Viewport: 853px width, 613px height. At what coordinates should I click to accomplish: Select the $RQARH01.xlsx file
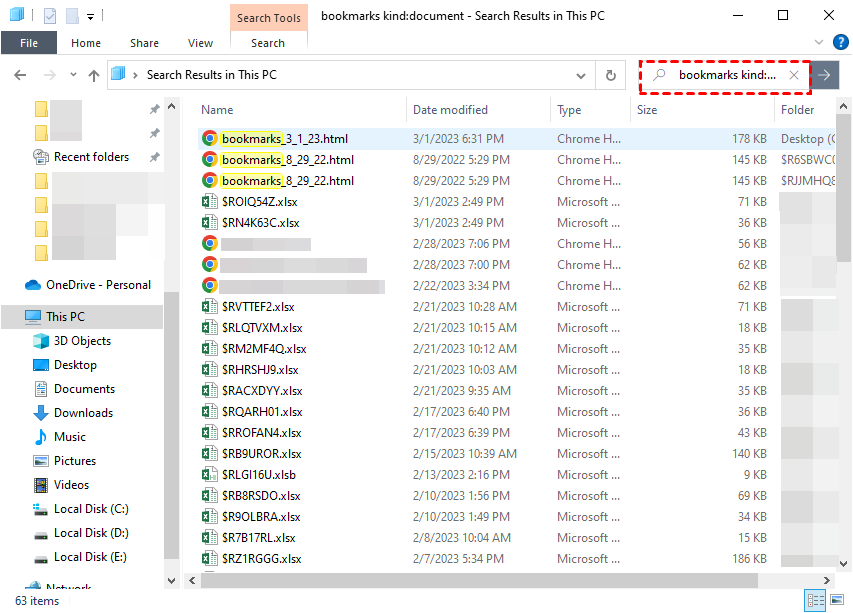[x=262, y=412]
